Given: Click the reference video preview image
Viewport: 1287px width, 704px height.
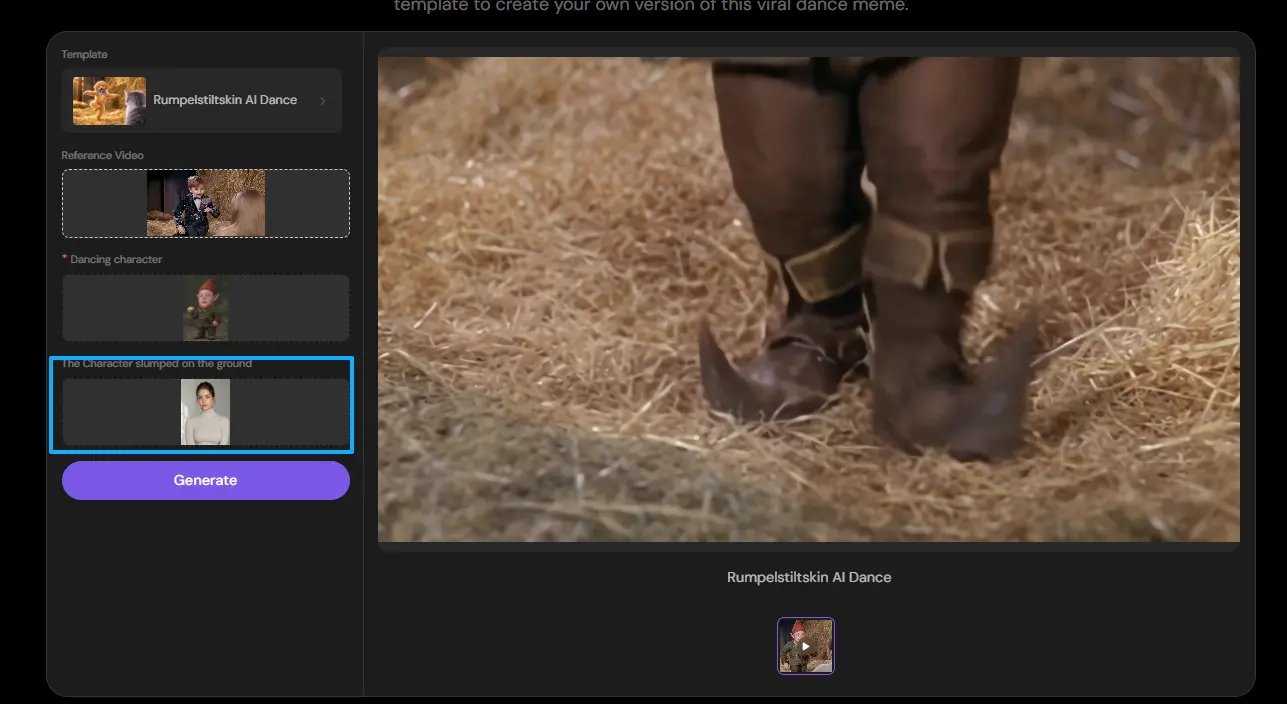Looking at the screenshot, I should pos(206,203).
